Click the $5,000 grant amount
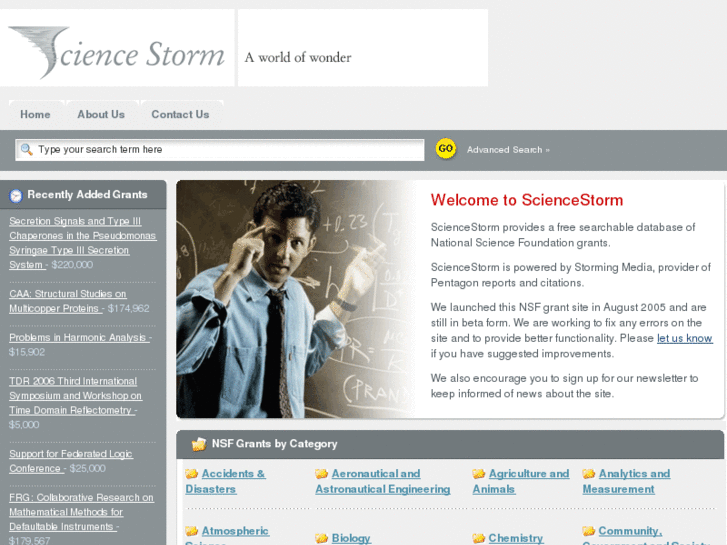Screen dimensions: 727x545 click(x=24, y=425)
